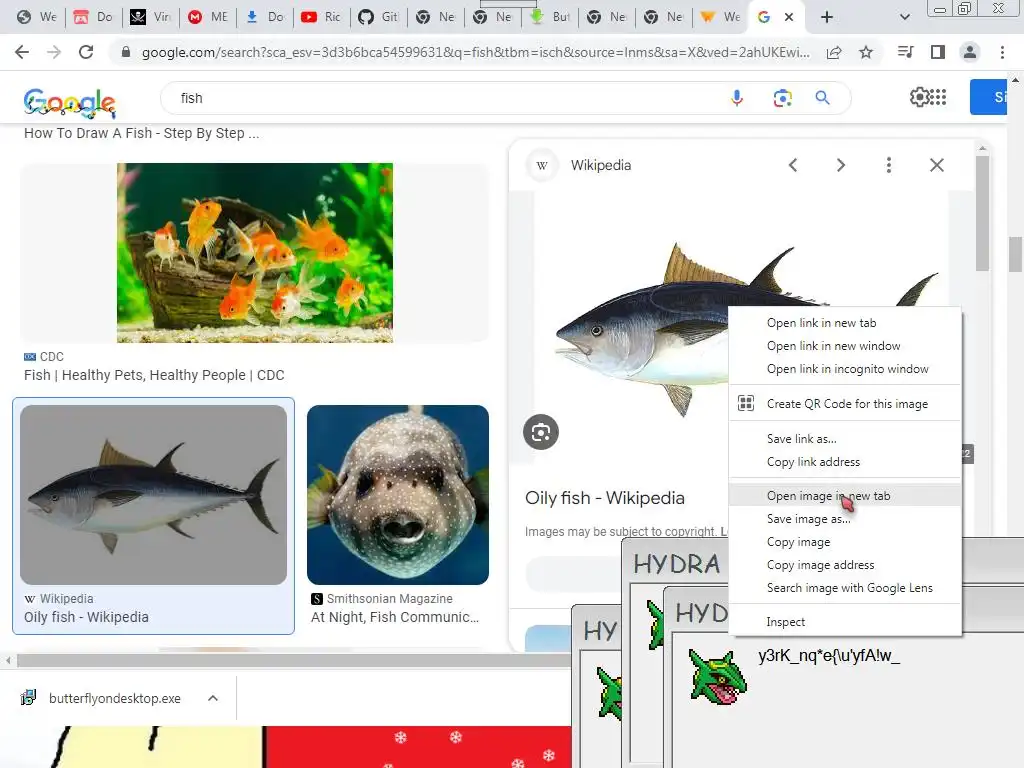Click the Wikipedia W logo in preview header
Screen dimensions: 1024x768
(542, 165)
